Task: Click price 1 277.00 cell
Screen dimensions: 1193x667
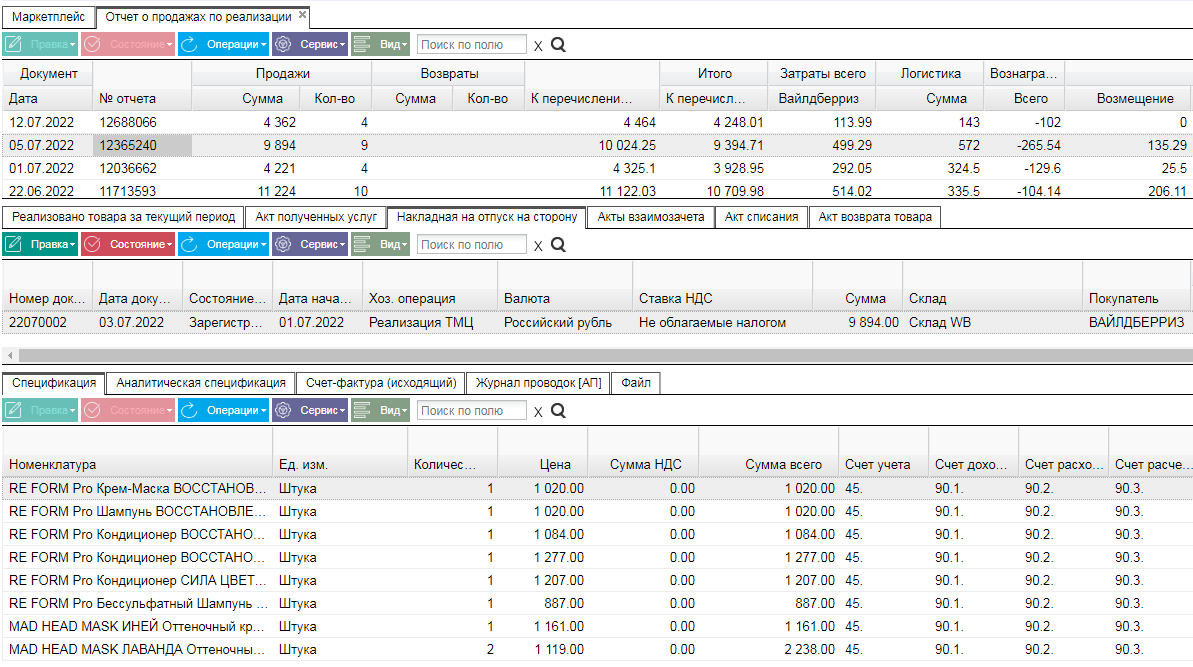Action: [x=542, y=557]
